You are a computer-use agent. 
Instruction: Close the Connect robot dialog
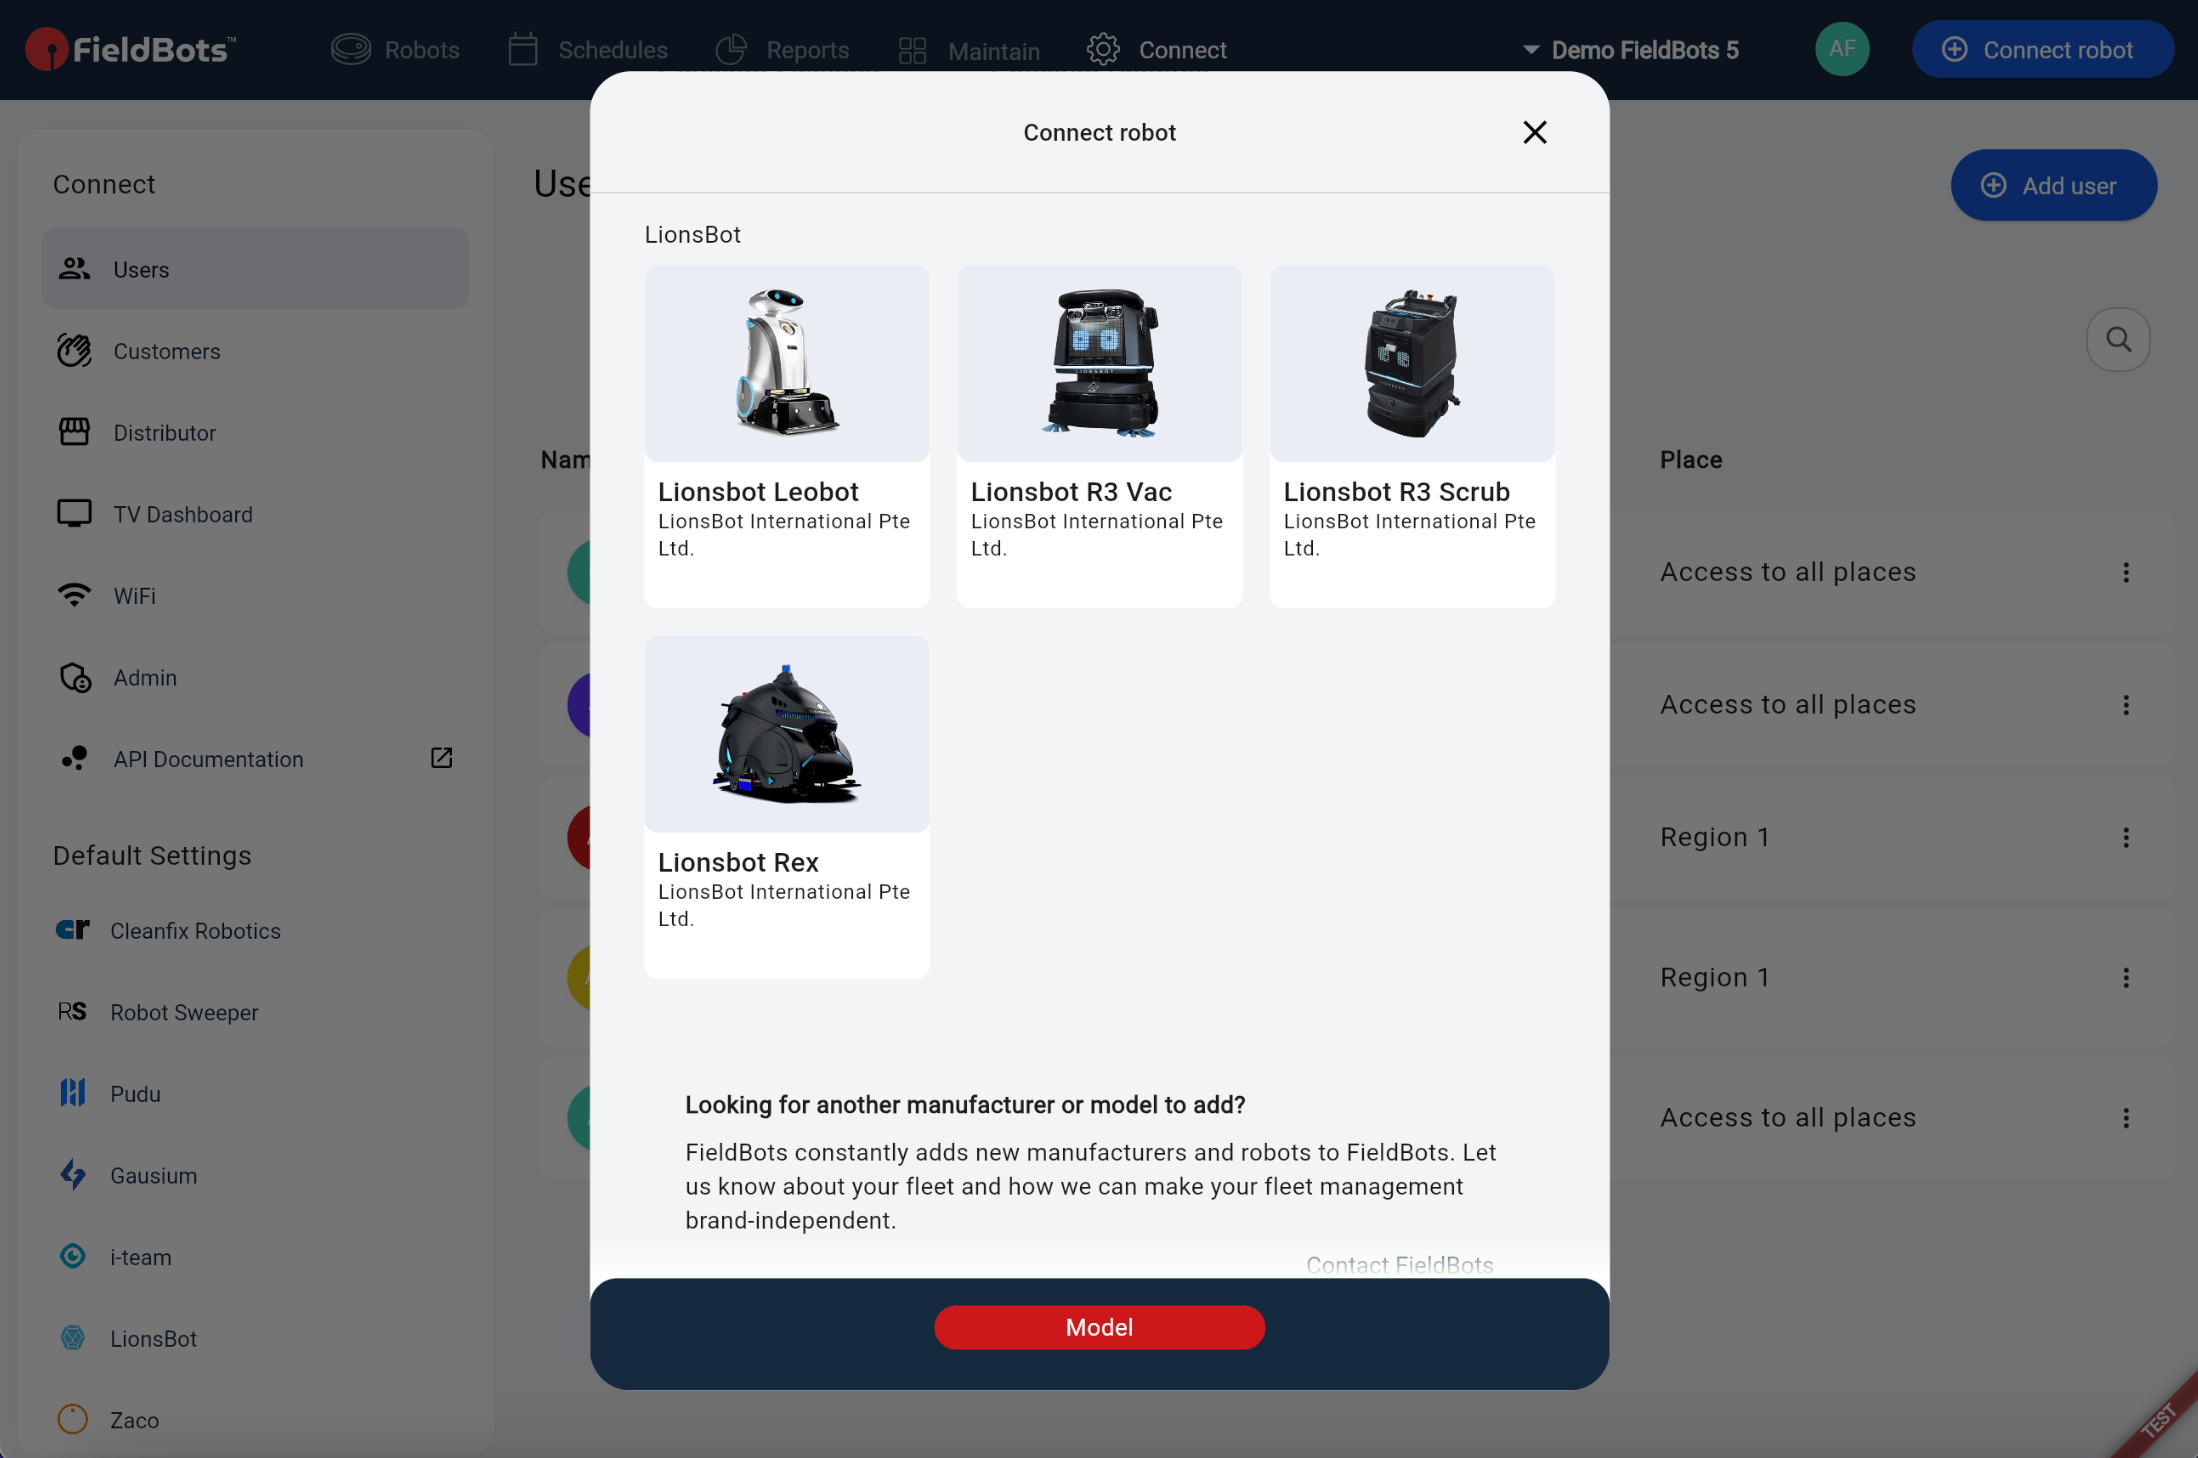(x=1534, y=132)
